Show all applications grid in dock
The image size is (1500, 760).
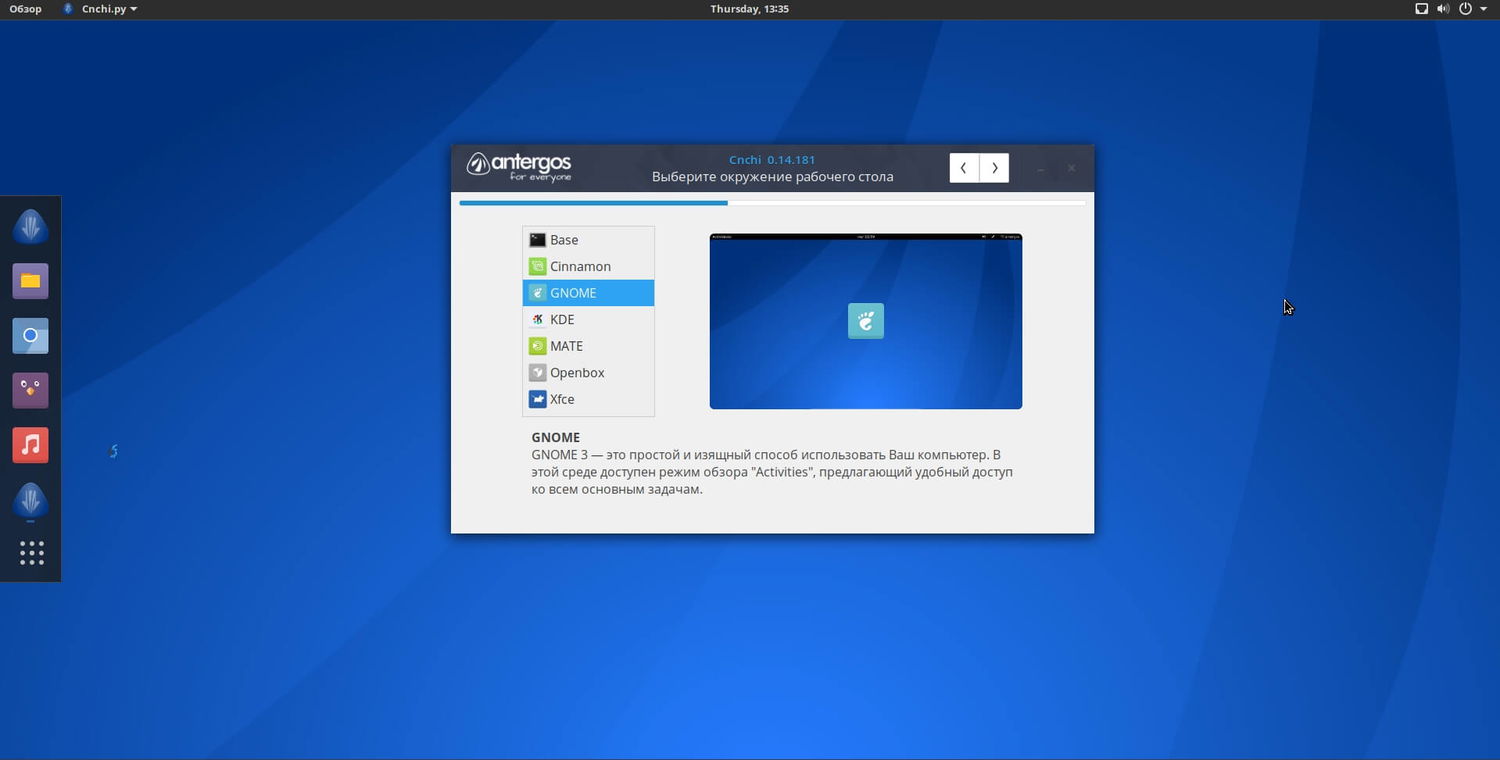click(x=31, y=553)
